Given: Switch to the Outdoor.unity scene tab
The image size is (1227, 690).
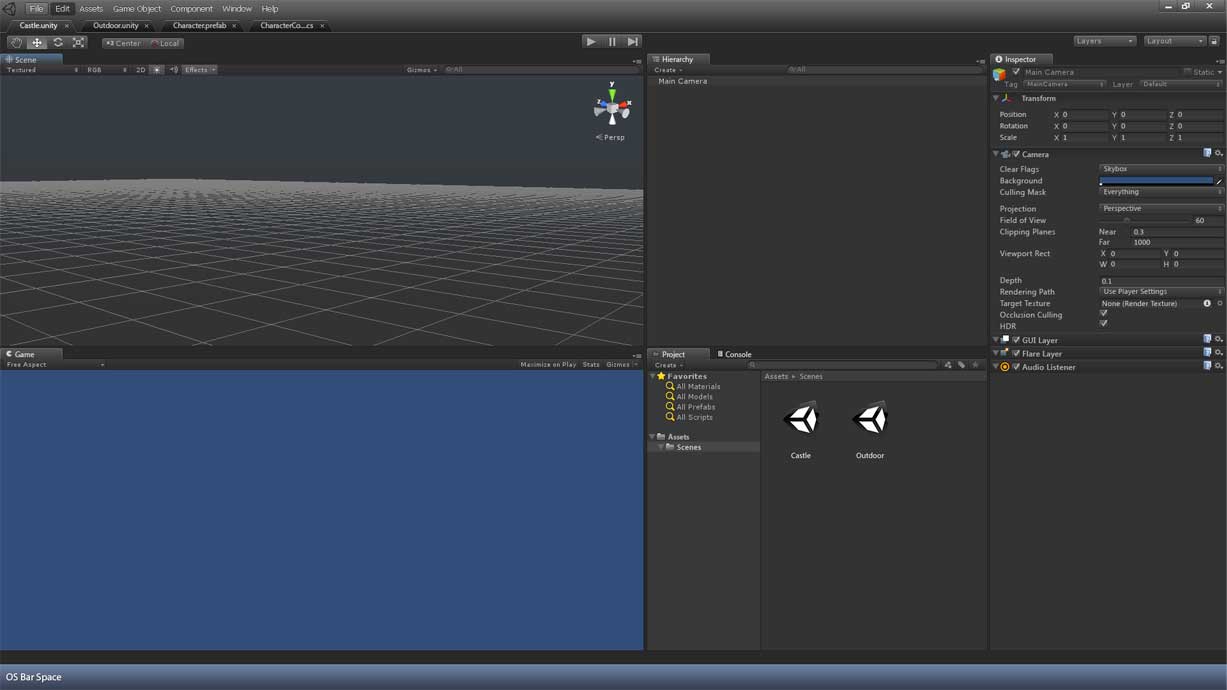Looking at the screenshot, I should [x=118, y=25].
